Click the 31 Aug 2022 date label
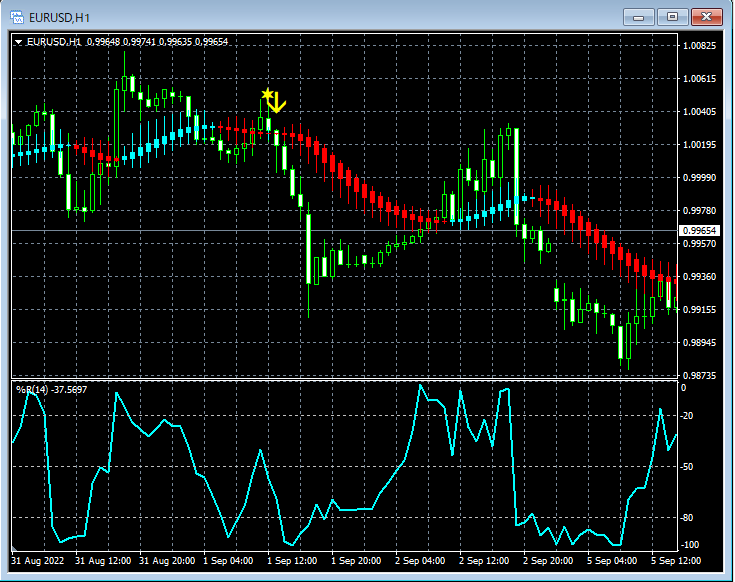 pos(38,561)
